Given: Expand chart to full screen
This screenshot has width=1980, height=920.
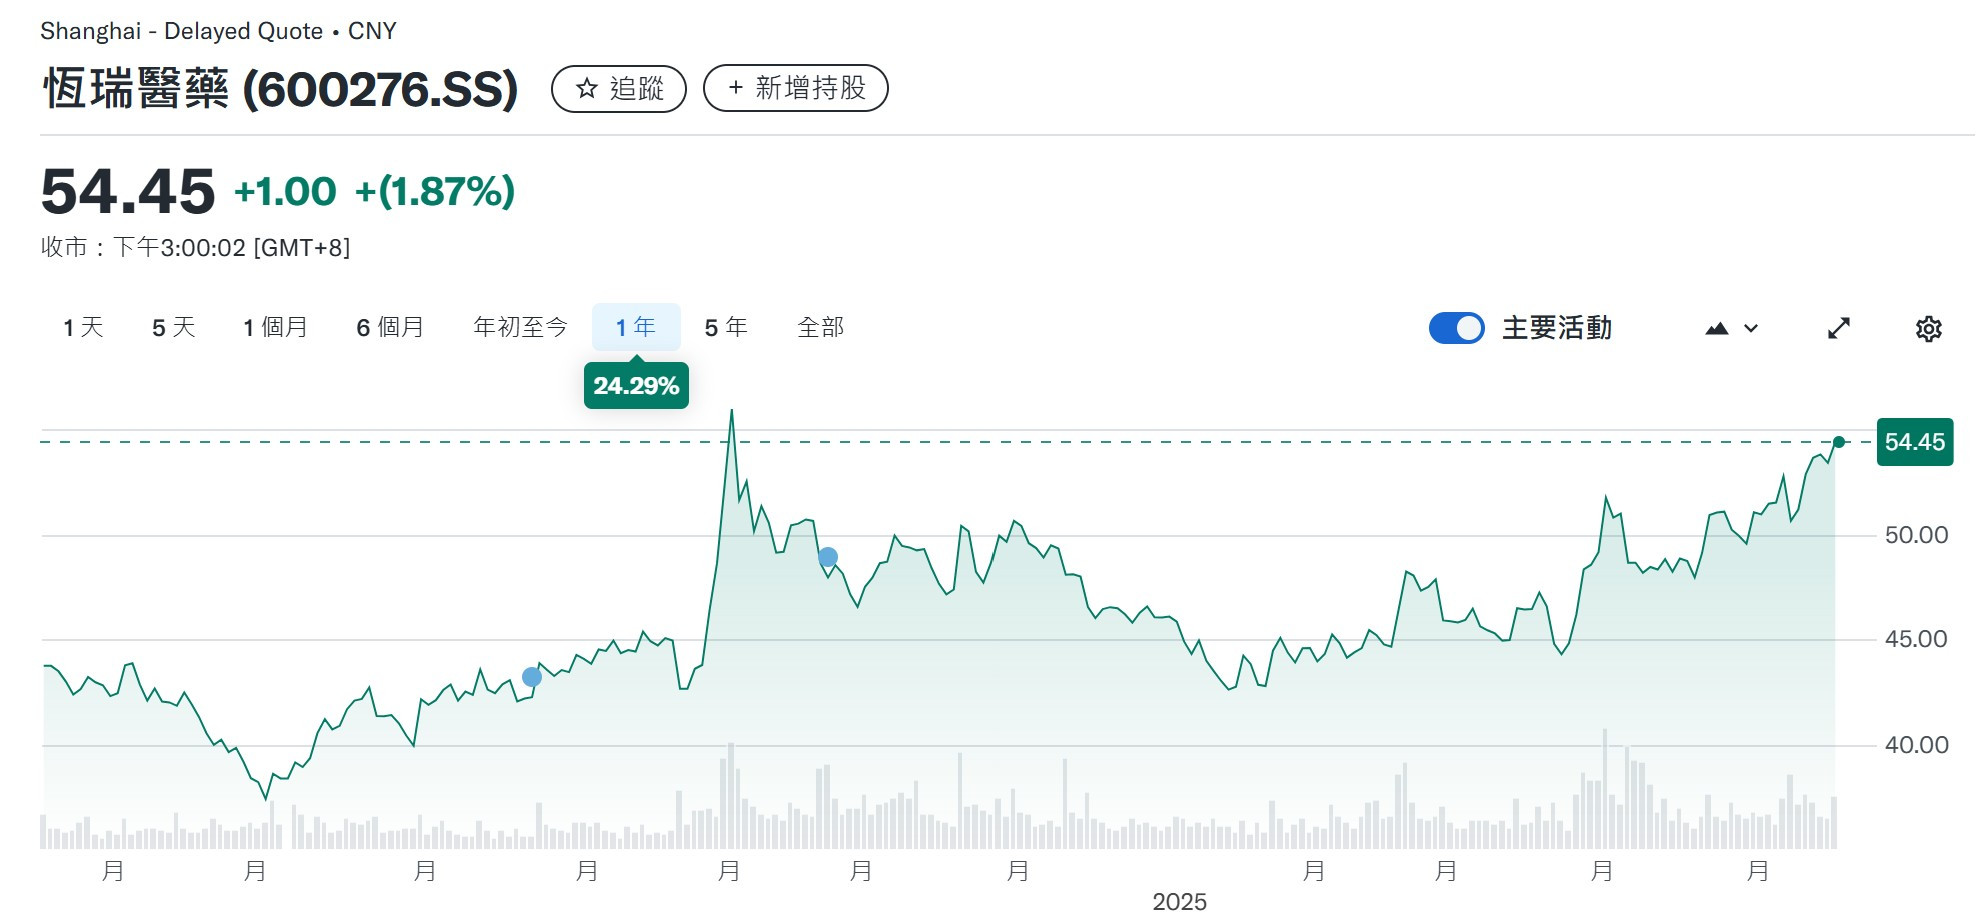Looking at the screenshot, I should tap(1839, 328).
